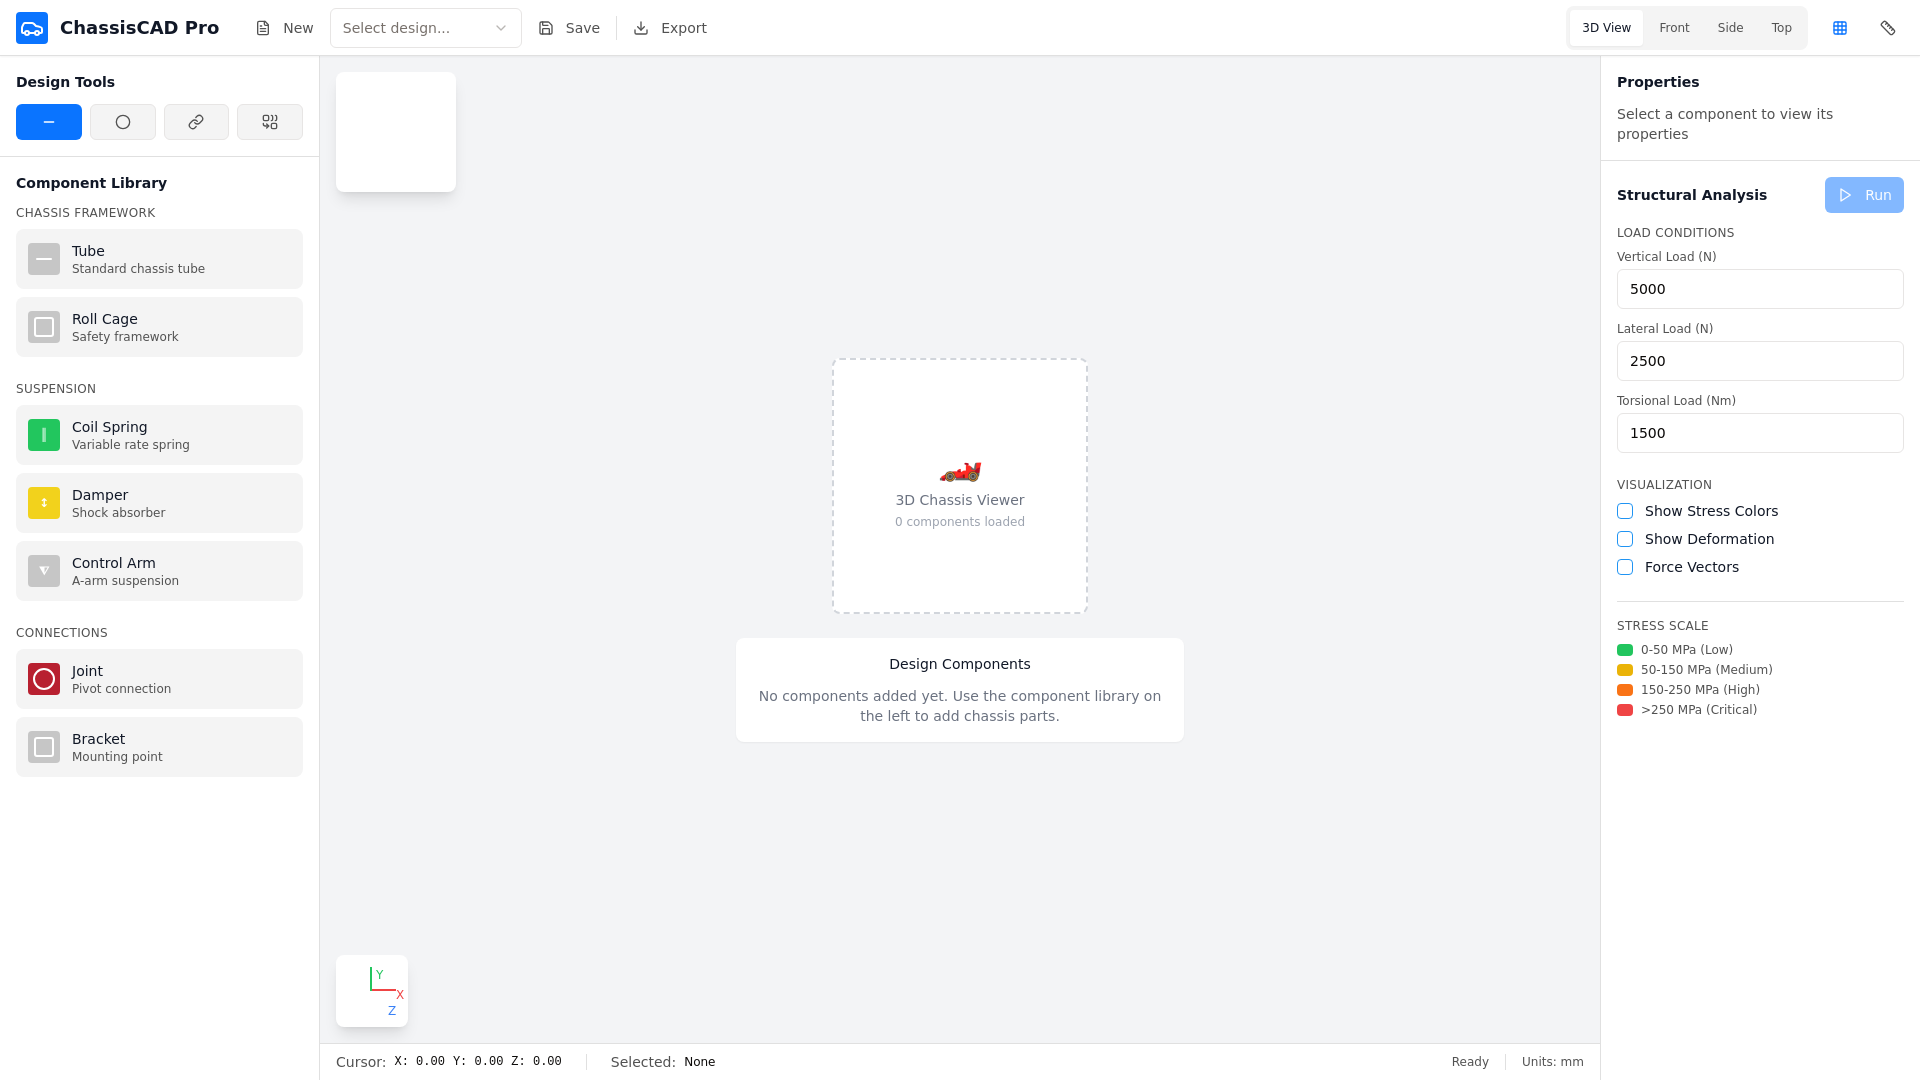Select the link connection design tool

(196, 122)
